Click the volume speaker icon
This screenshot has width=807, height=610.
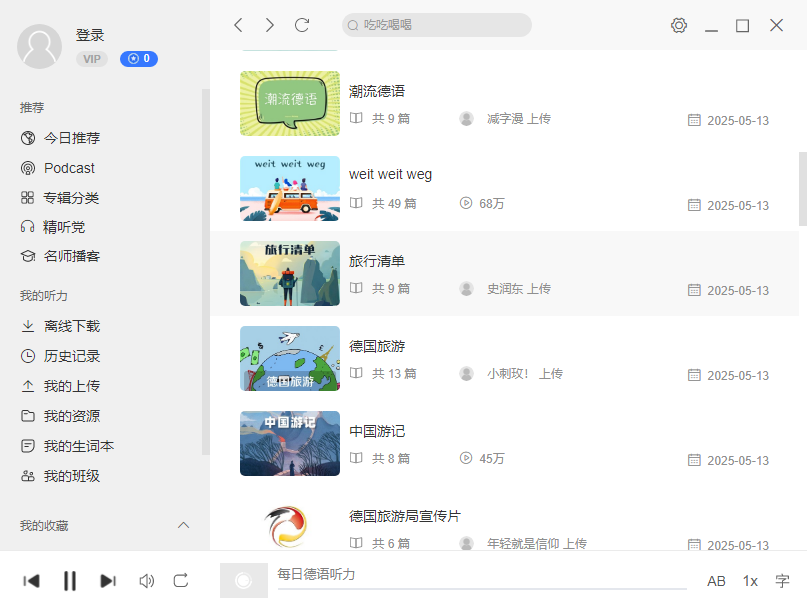[146, 581]
